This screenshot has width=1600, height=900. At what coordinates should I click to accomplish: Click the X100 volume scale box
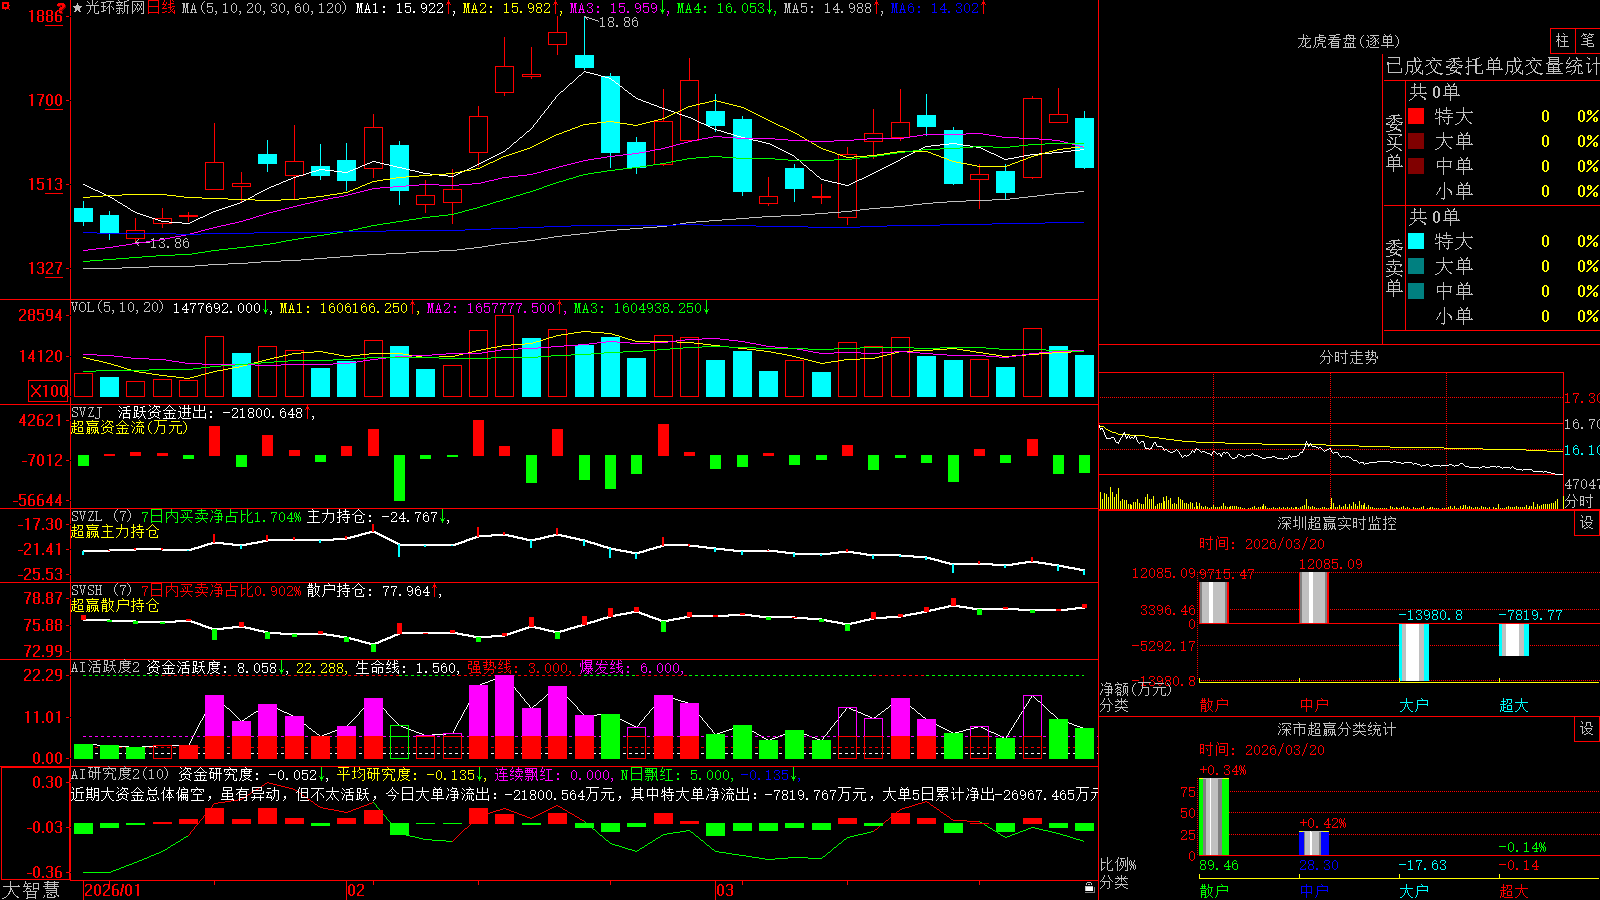point(49,391)
